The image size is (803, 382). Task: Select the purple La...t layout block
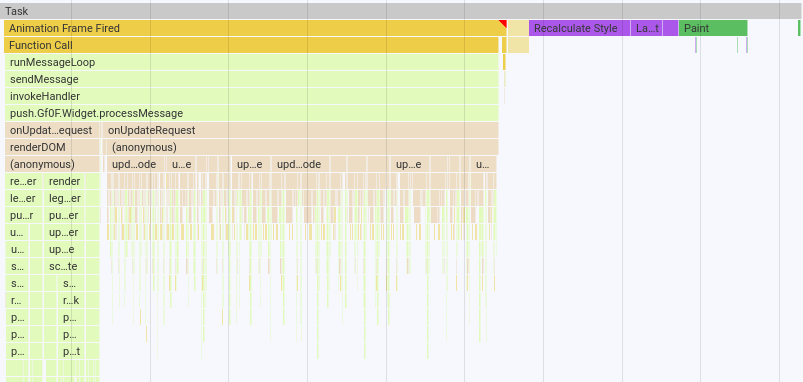[646, 28]
